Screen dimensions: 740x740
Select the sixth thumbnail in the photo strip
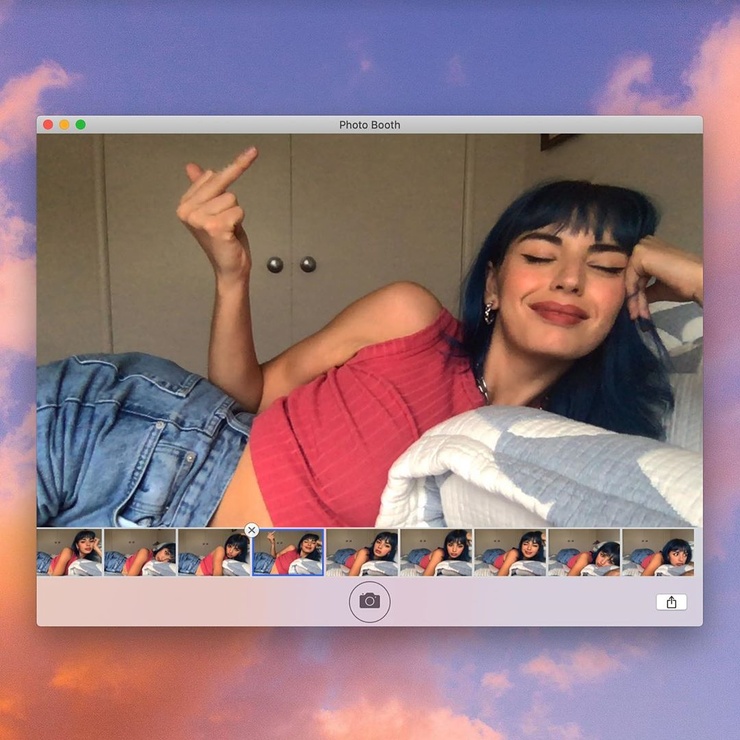436,552
